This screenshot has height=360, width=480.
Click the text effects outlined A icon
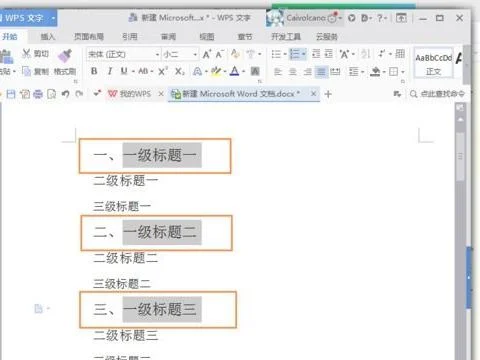(197, 71)
